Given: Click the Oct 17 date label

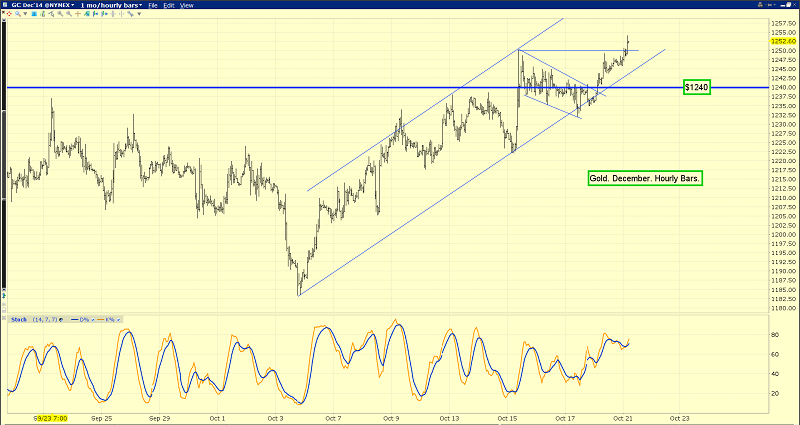Looking at the screenshot, I should tap(566, 418).
